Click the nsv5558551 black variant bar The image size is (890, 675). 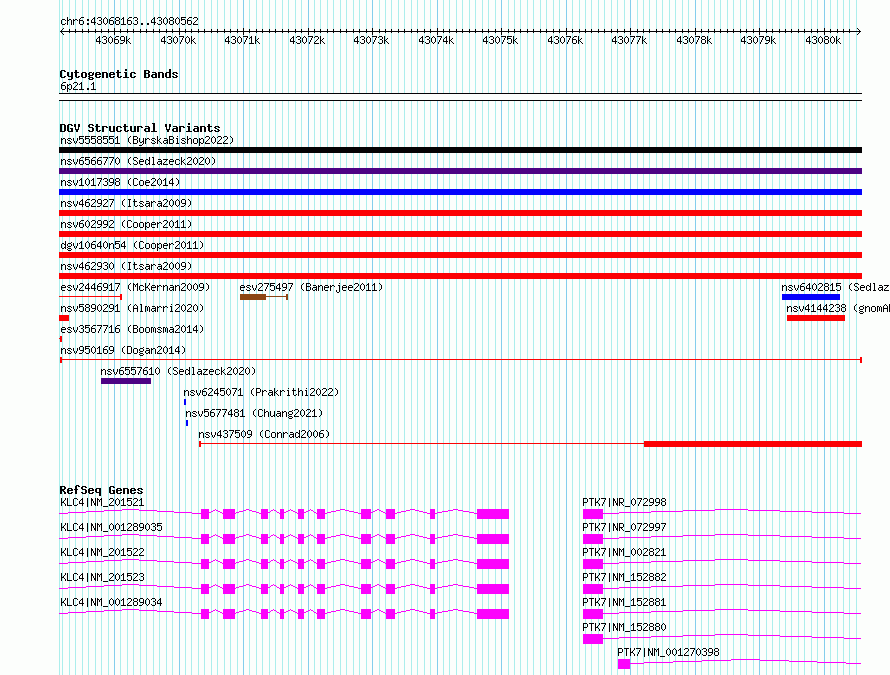click(460, 150)
